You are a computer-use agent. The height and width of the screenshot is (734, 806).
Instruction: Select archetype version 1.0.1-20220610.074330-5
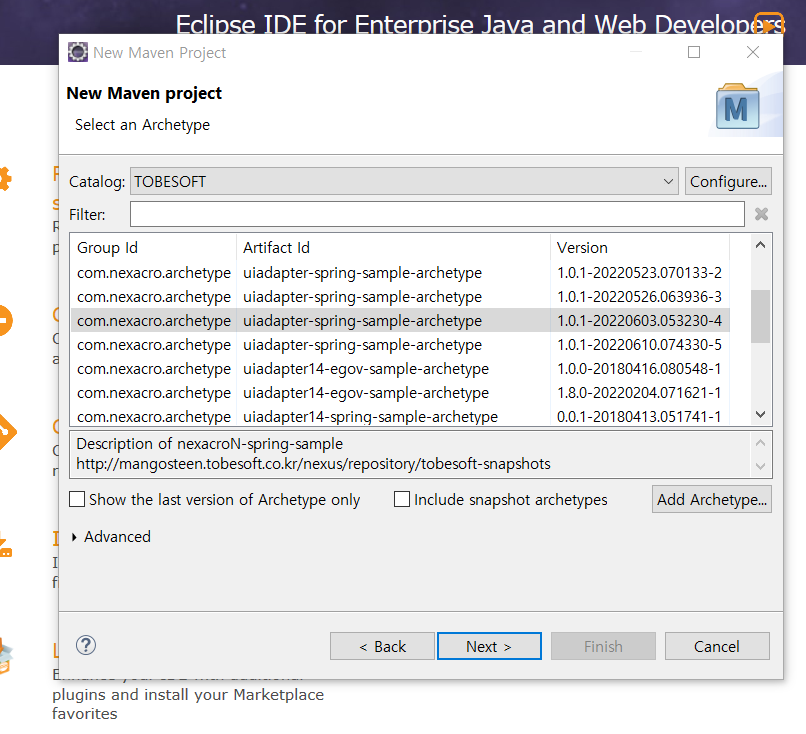point(400,345)
